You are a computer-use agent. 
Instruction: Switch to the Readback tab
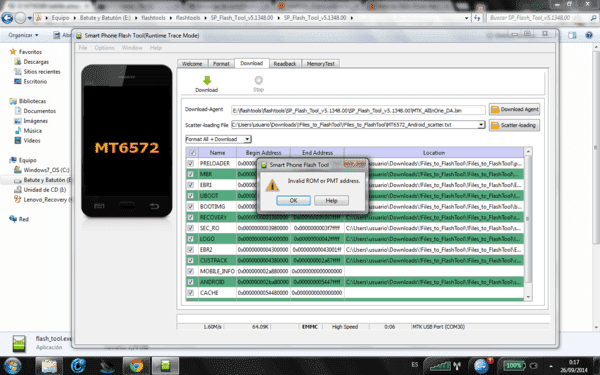coord(285,64)
